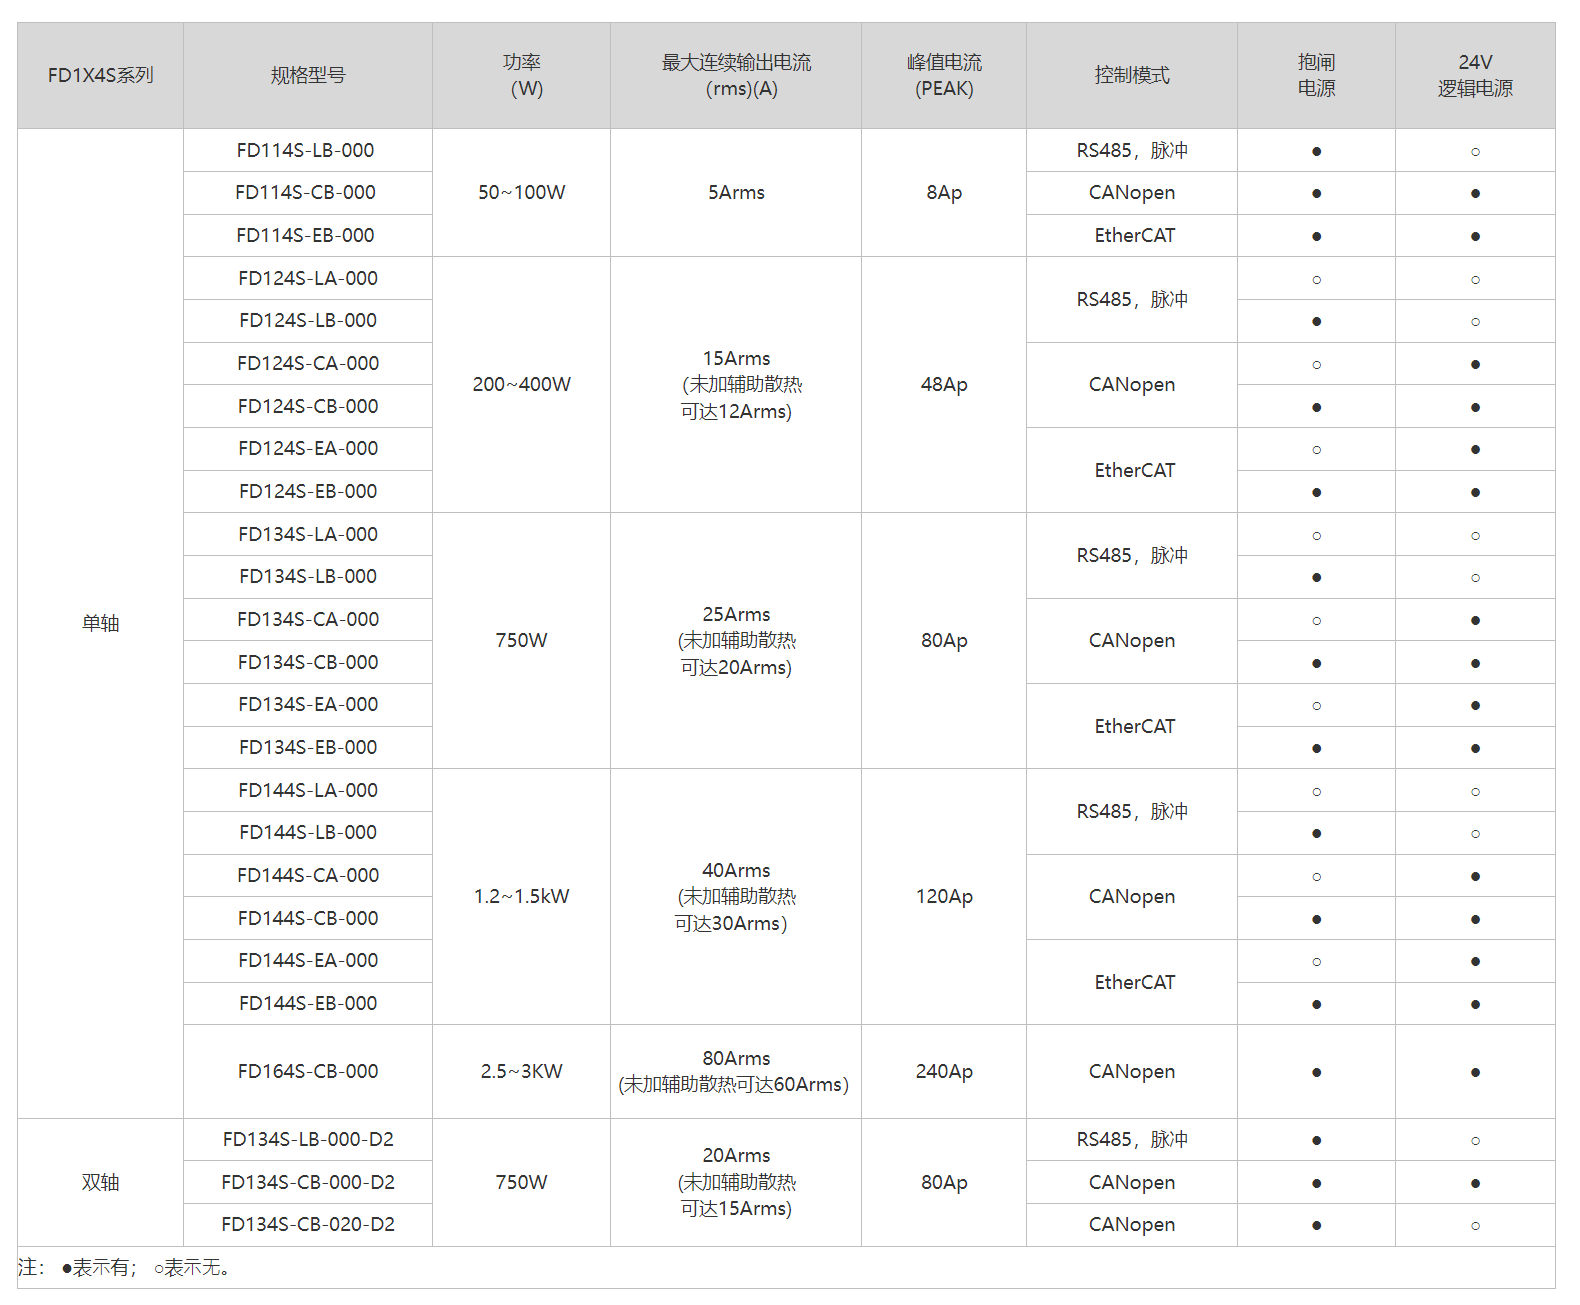Click the hollow circle in FD114S-LB-000 24V column
This screenshot has width=1580, height=1305.
[1475, 152]
